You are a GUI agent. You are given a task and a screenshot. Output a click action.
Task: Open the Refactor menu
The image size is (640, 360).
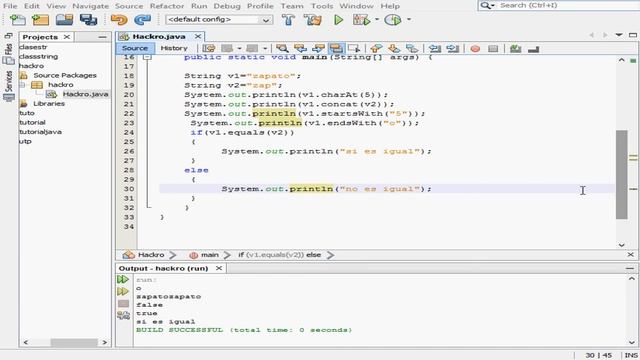pos(167,6)
